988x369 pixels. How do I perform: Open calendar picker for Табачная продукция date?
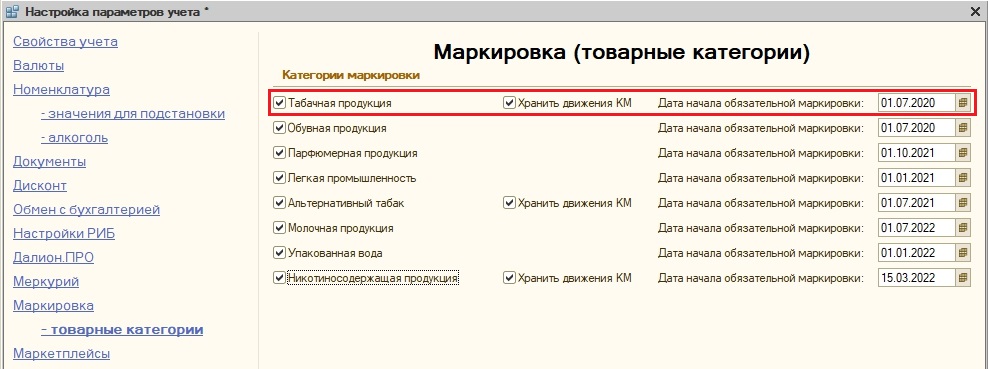click(963, 103)
